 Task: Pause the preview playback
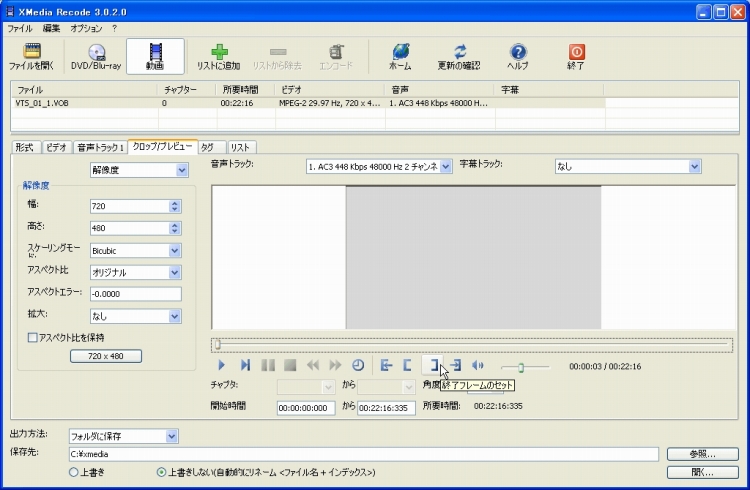(x=268, y=366)
